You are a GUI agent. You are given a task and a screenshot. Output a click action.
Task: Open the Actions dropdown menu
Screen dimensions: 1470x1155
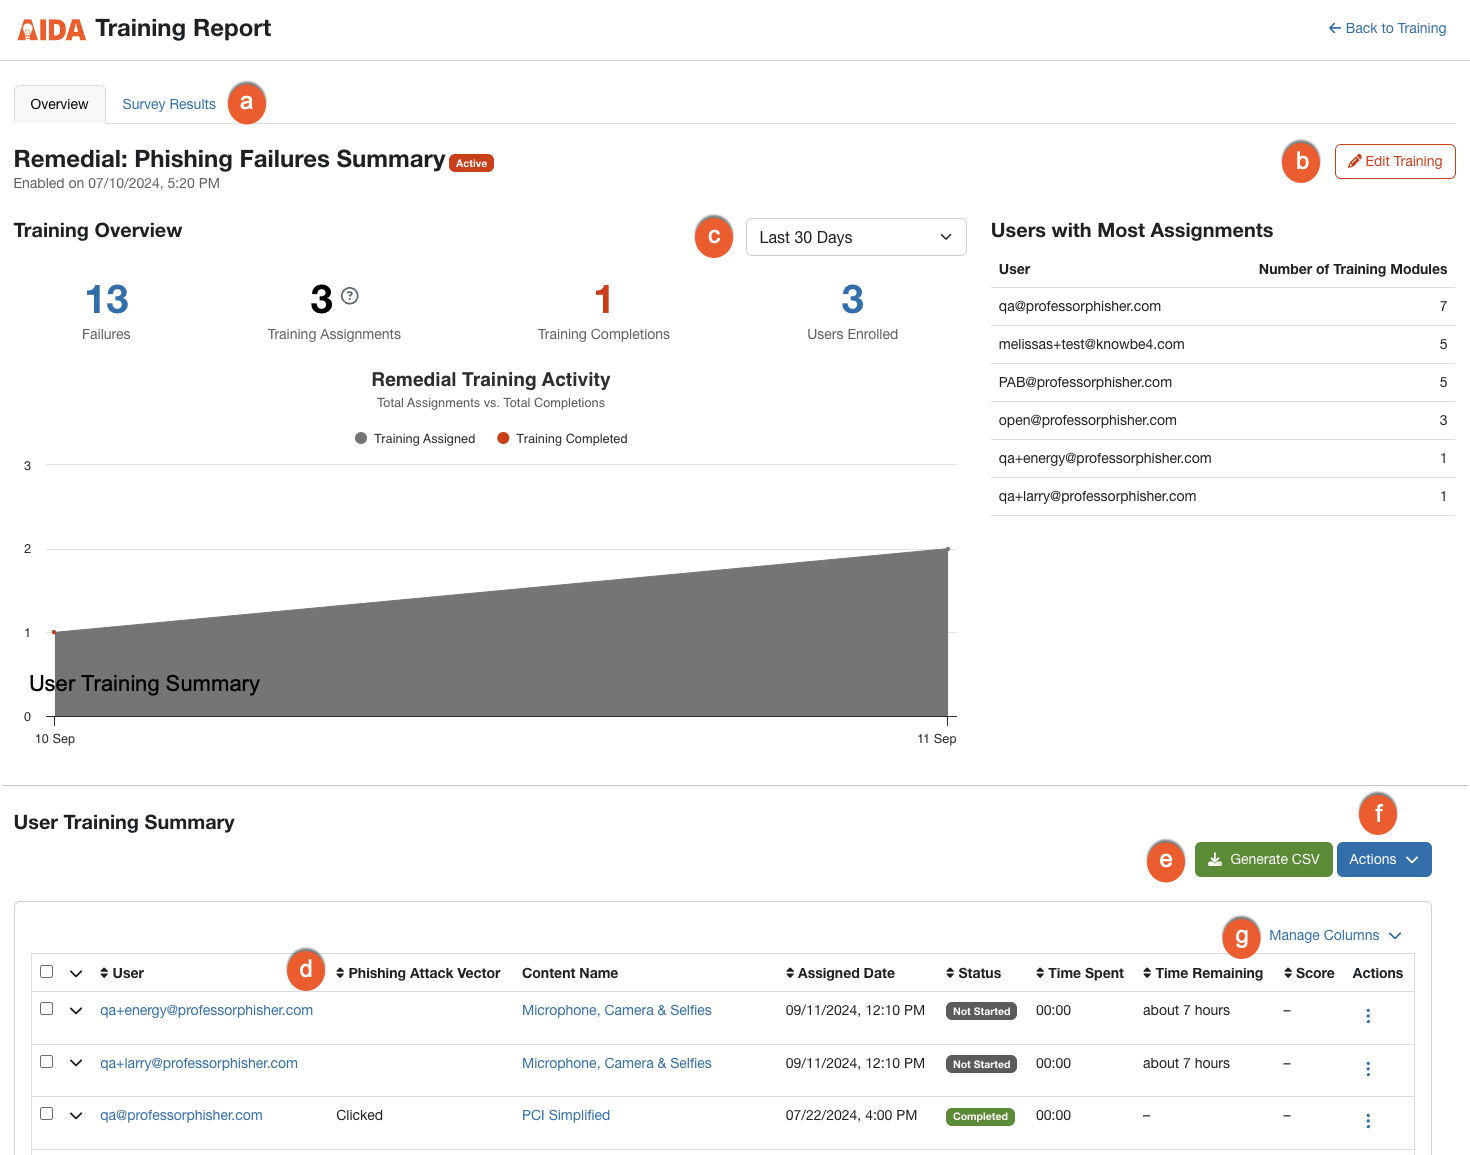(x=1384, y=859)
